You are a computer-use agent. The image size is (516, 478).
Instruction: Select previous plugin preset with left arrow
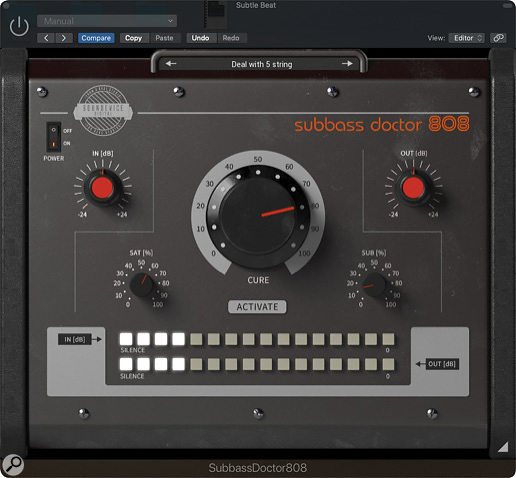tap(171, 63)
